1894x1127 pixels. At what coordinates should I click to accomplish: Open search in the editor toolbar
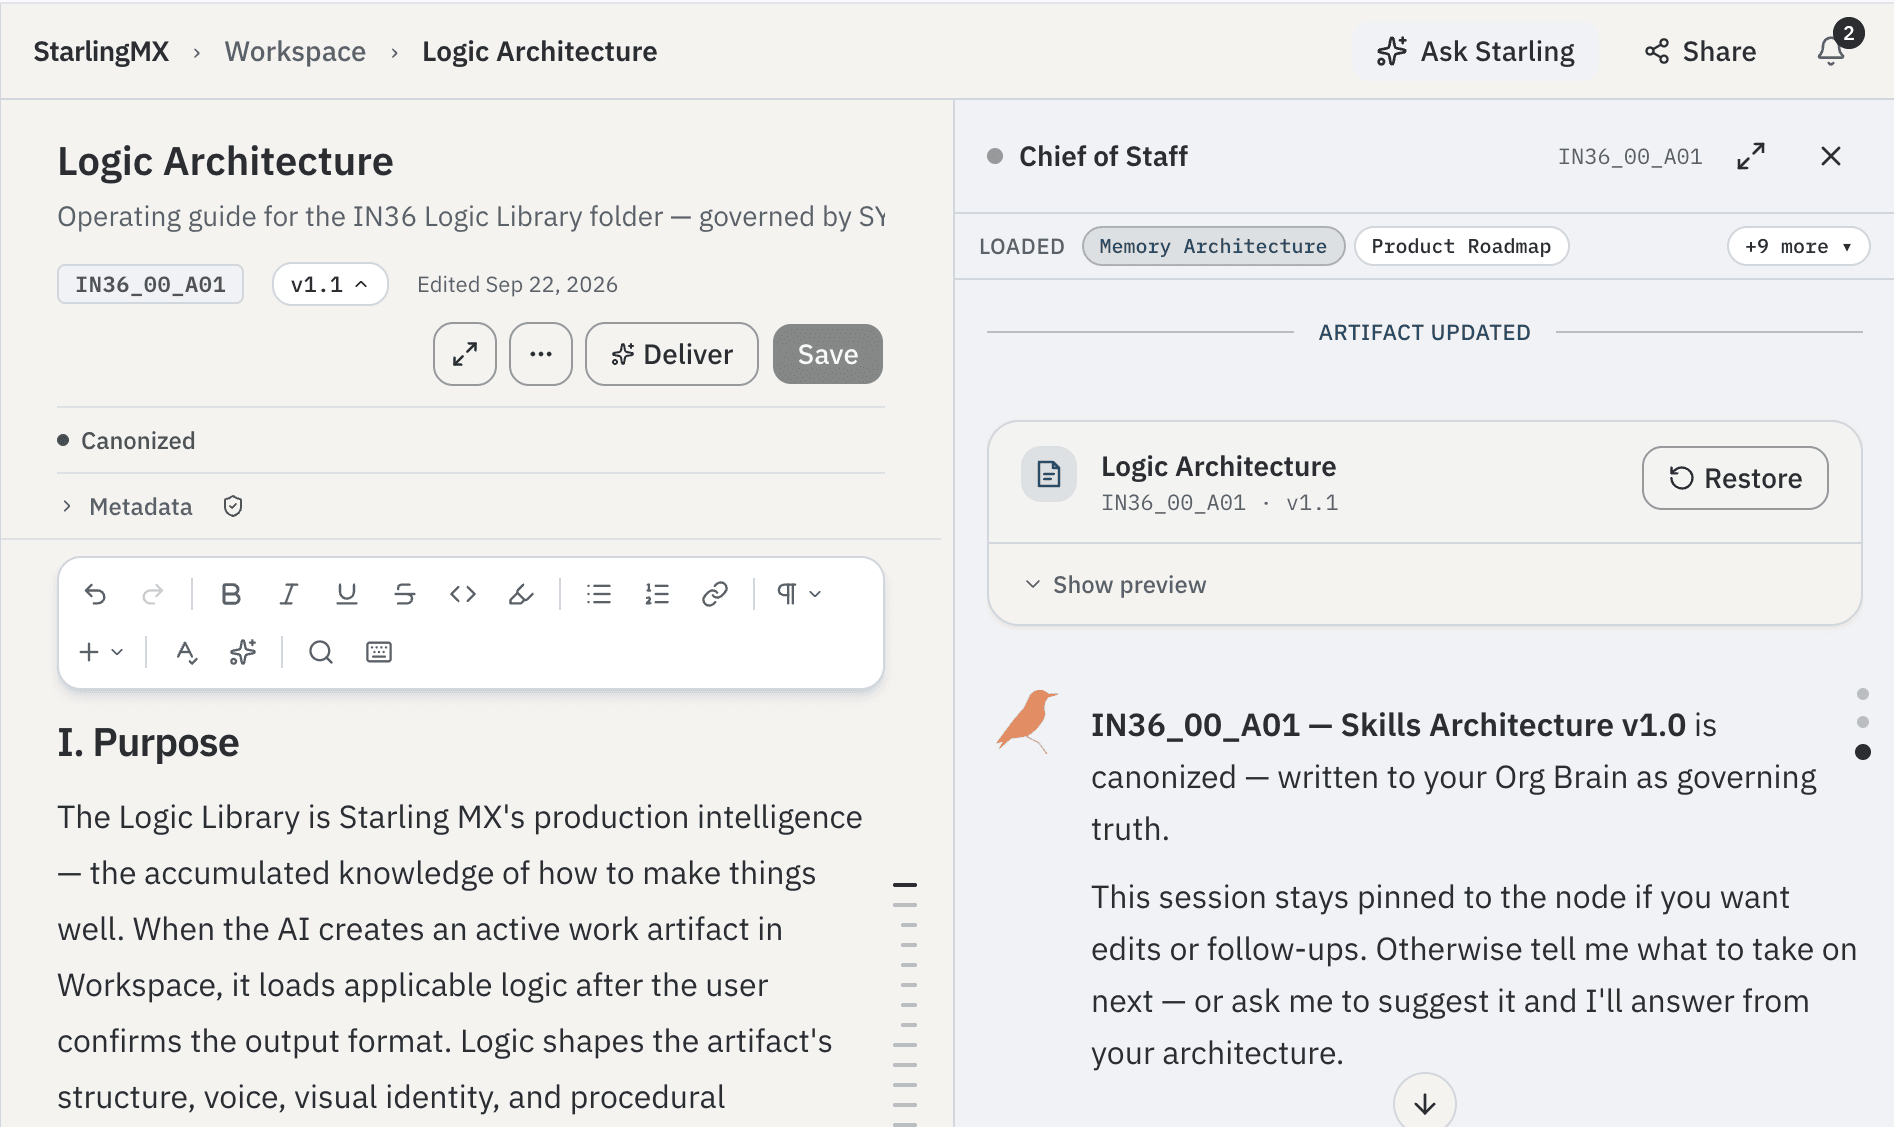click(321, 652)
